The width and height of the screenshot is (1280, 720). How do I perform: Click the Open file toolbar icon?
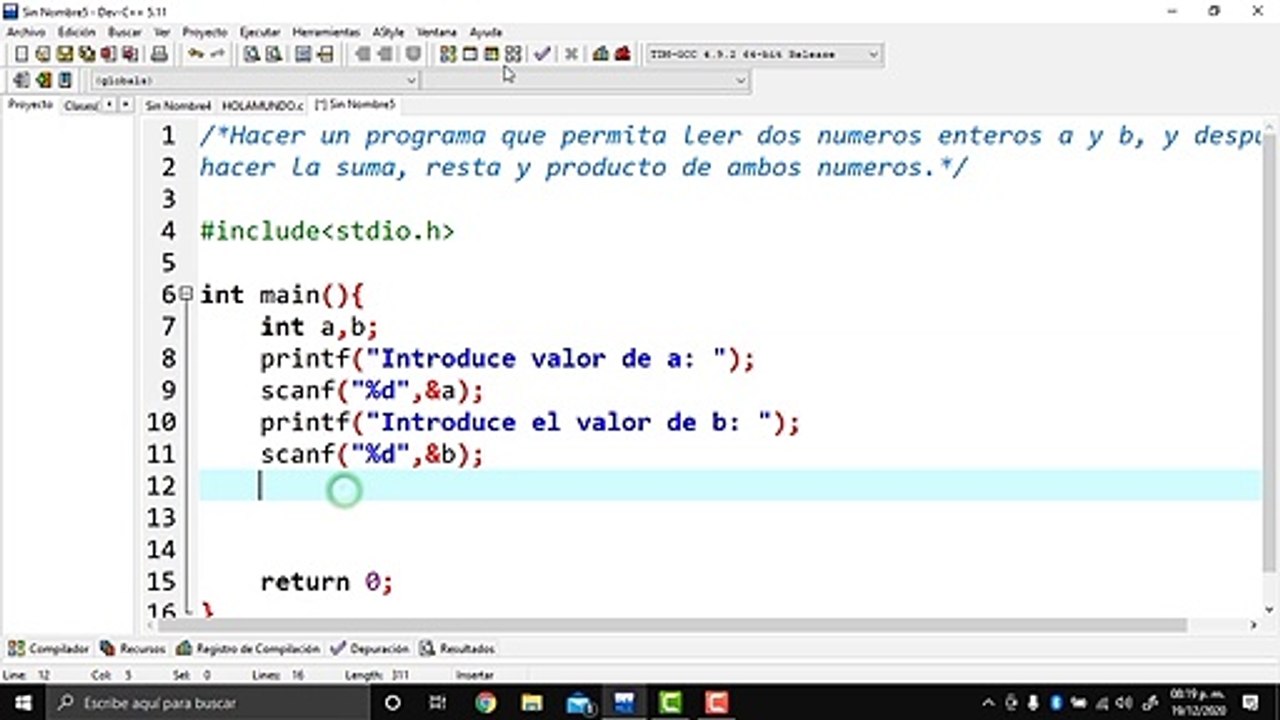coord(43,54)
